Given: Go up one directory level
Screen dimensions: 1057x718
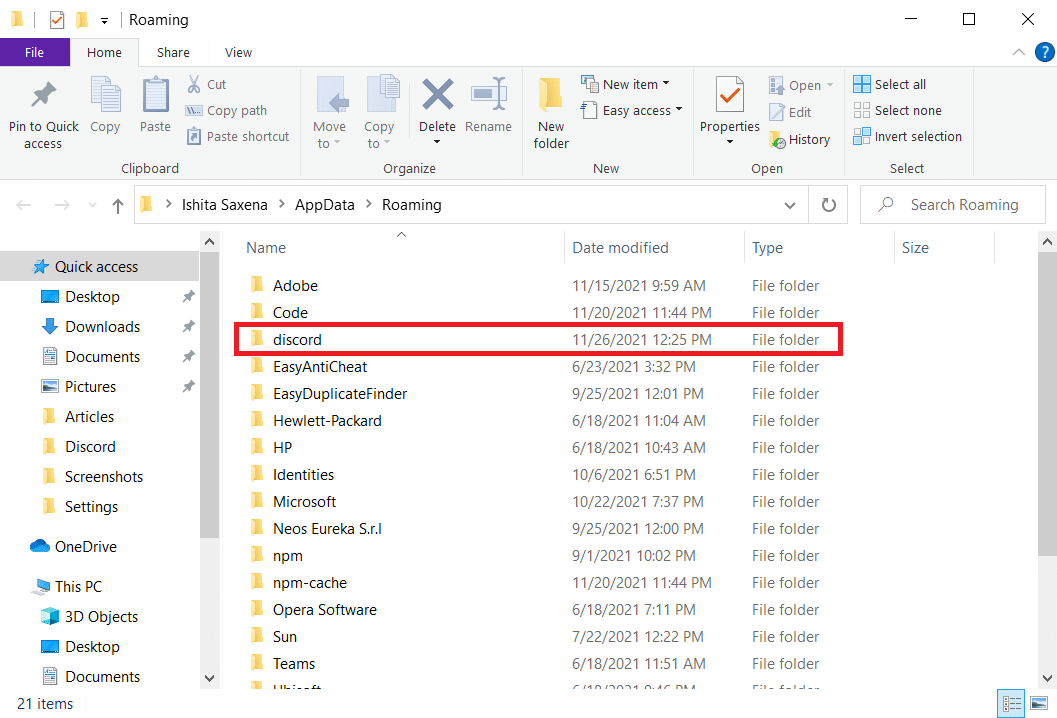Looking at the screenshot, I should coord(118,206).
